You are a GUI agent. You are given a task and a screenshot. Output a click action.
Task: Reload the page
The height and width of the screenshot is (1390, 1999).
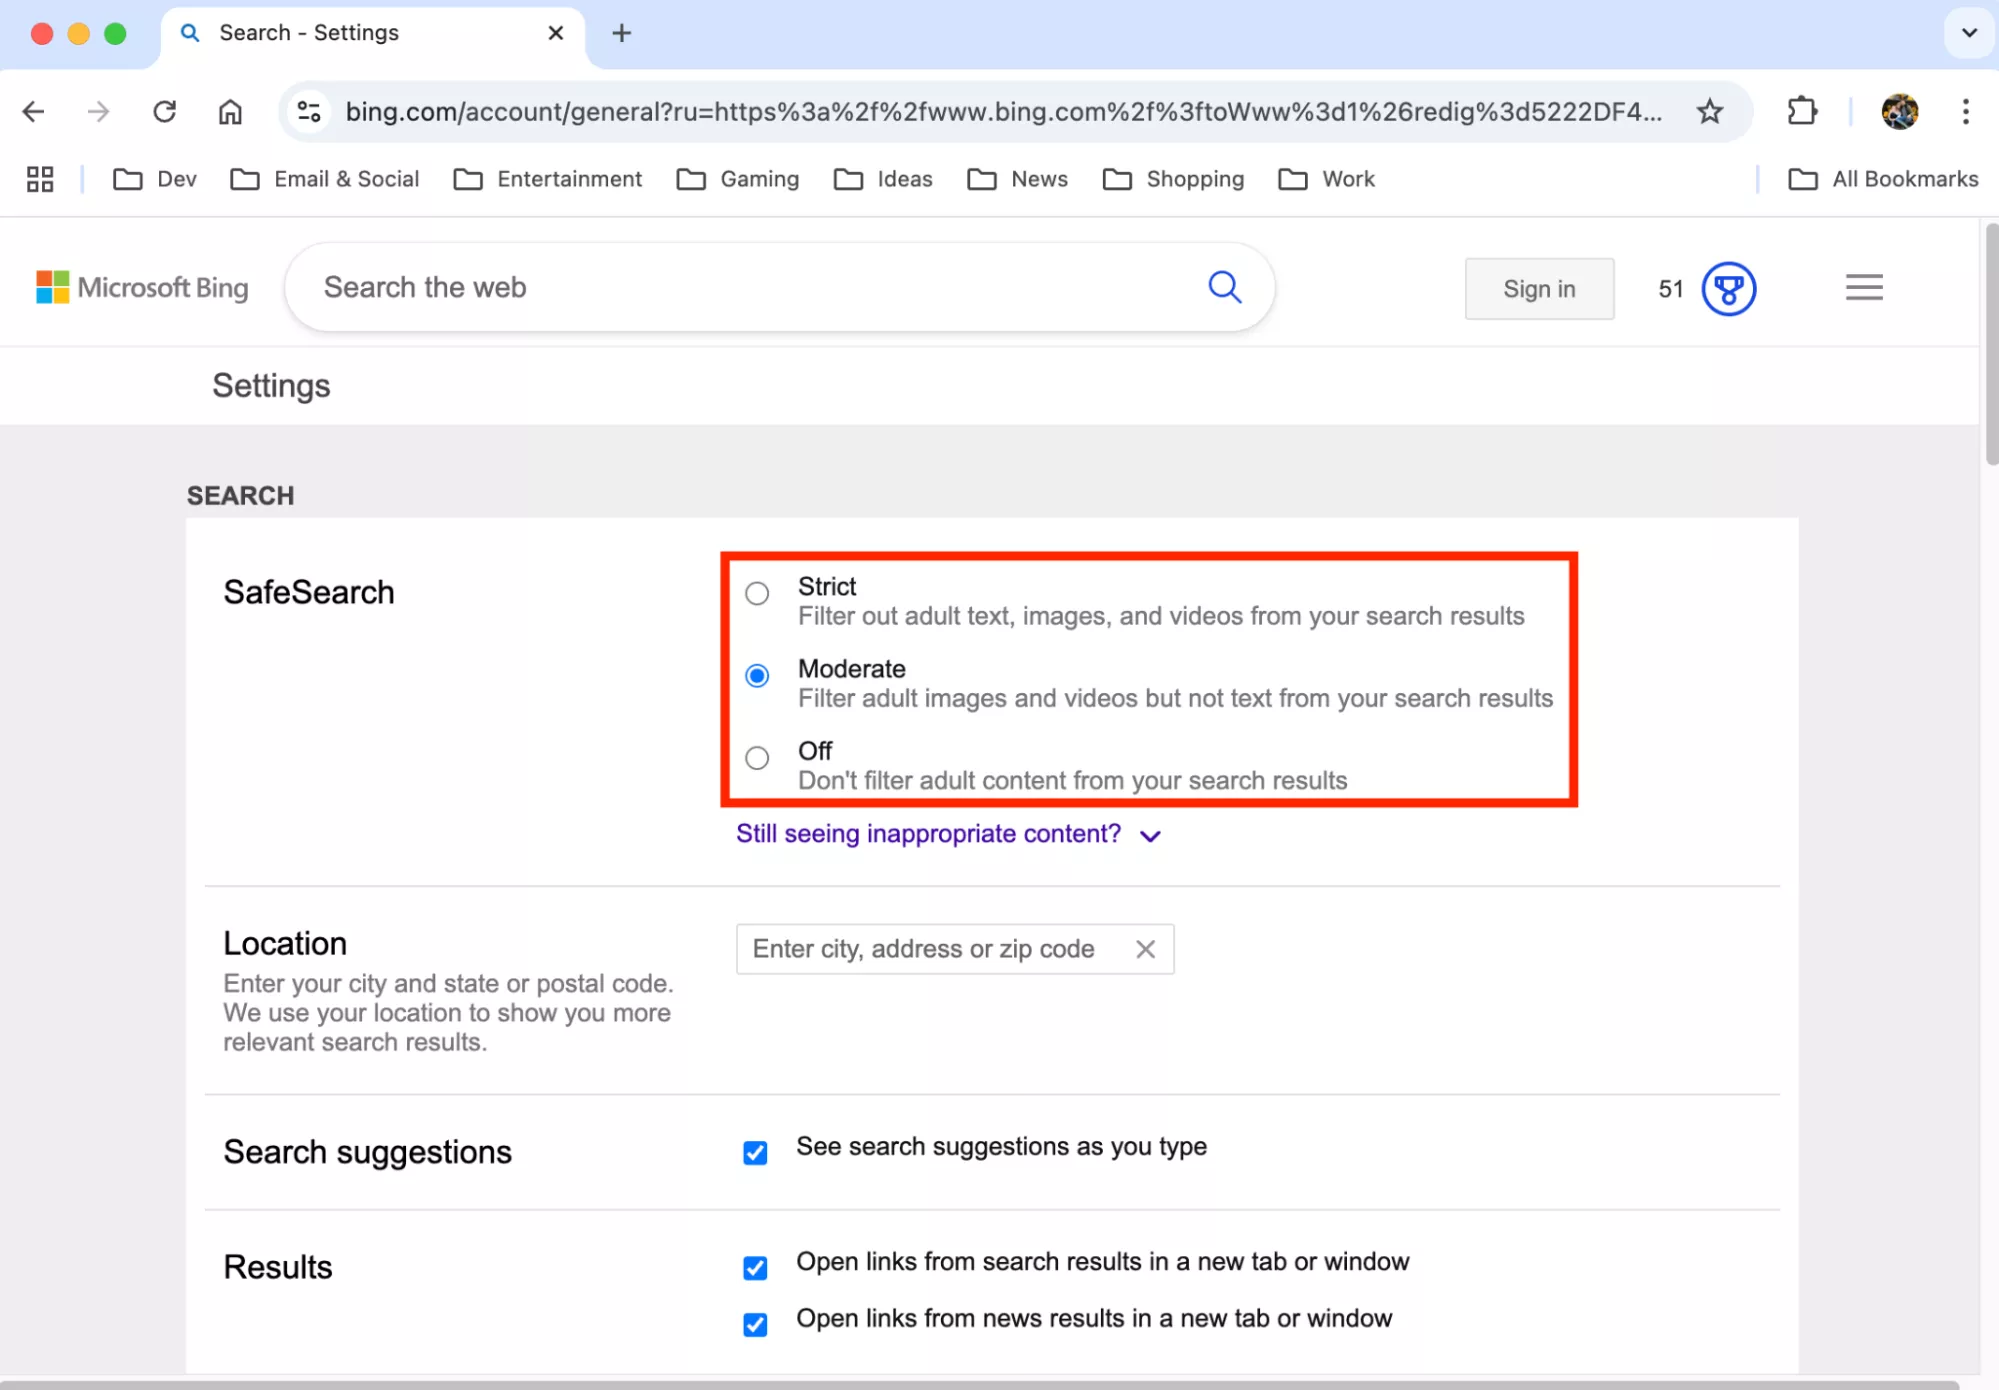coord(165,111)
